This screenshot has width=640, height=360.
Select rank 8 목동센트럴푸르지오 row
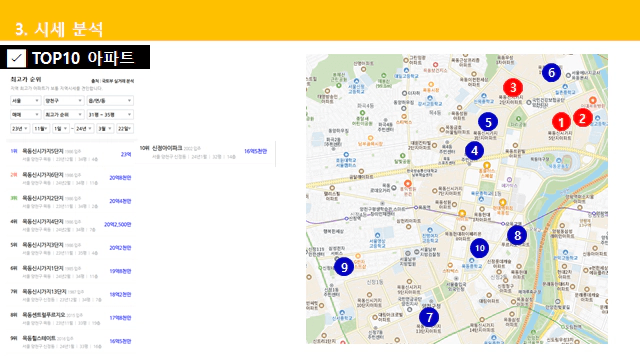pyautogui.click(x=71, y=318)
